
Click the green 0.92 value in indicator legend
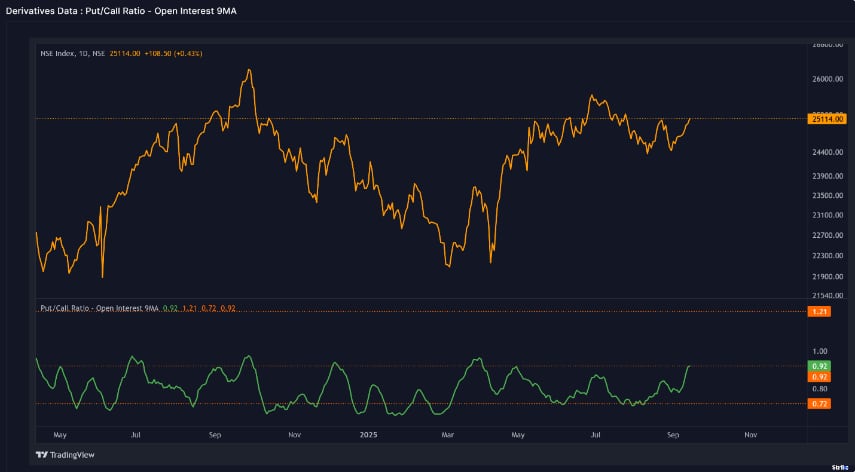pyautogui.click(x=168, y=308)
